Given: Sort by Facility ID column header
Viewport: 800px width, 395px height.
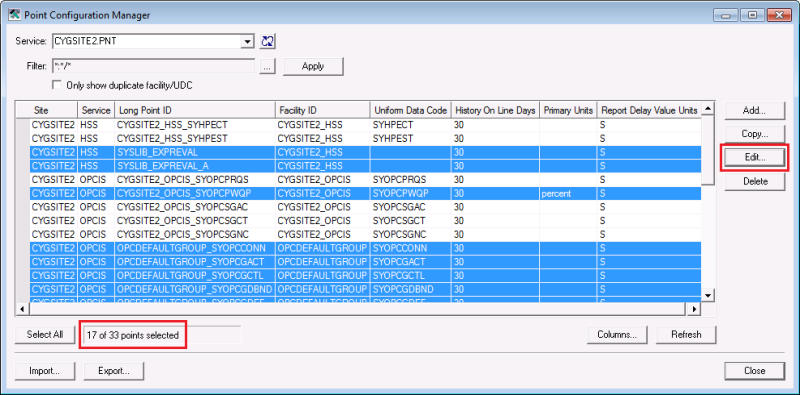Looking at the screenshot, I should pyautogui.click(x=322, y=110).
